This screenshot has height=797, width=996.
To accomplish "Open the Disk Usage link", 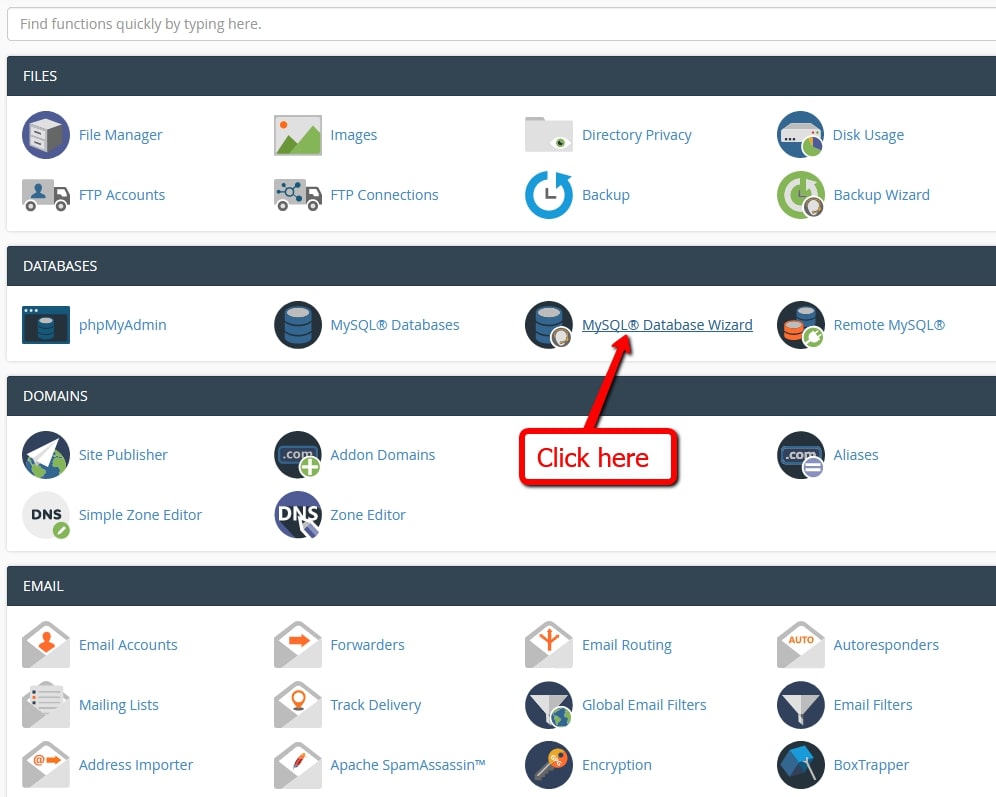I will click(x=866, y=134).
